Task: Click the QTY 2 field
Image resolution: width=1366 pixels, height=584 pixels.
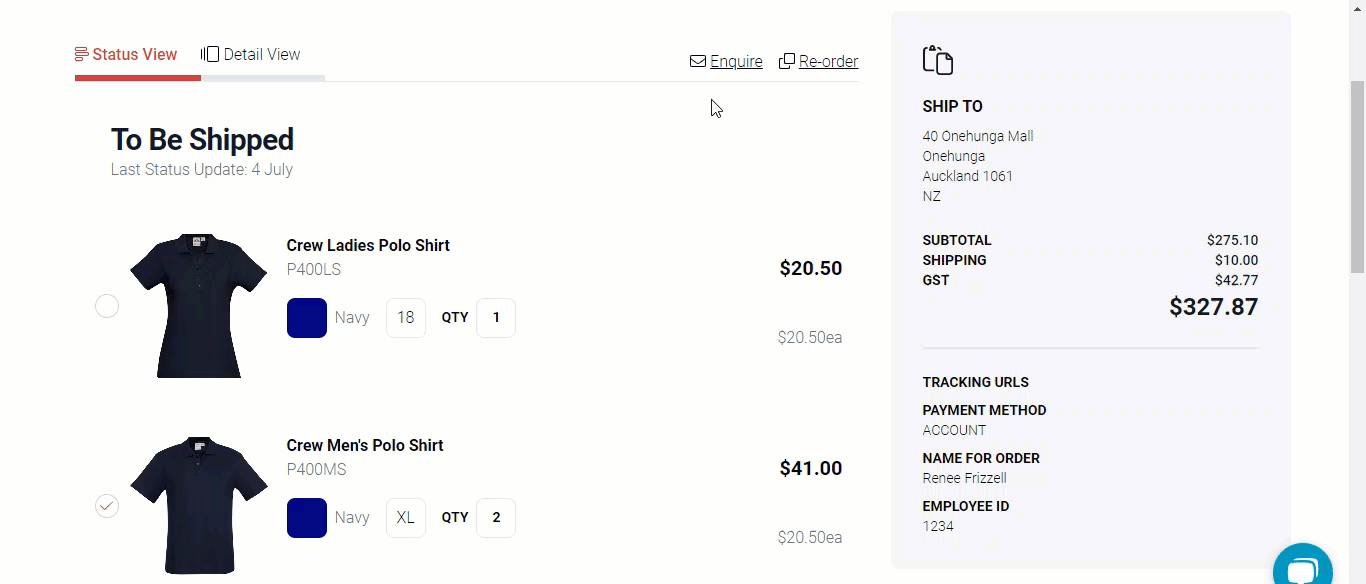Action: 496,518
